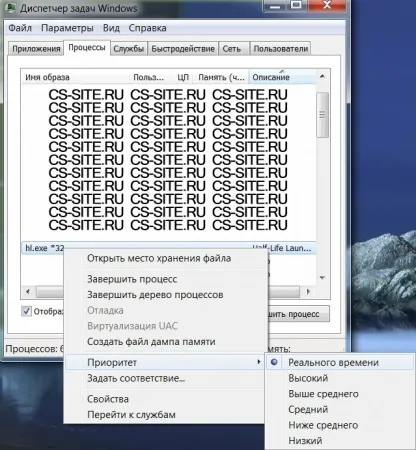Click the Завершить процесс button below list
This screenshot has height=450, width=416.
(x=299, y=314)
